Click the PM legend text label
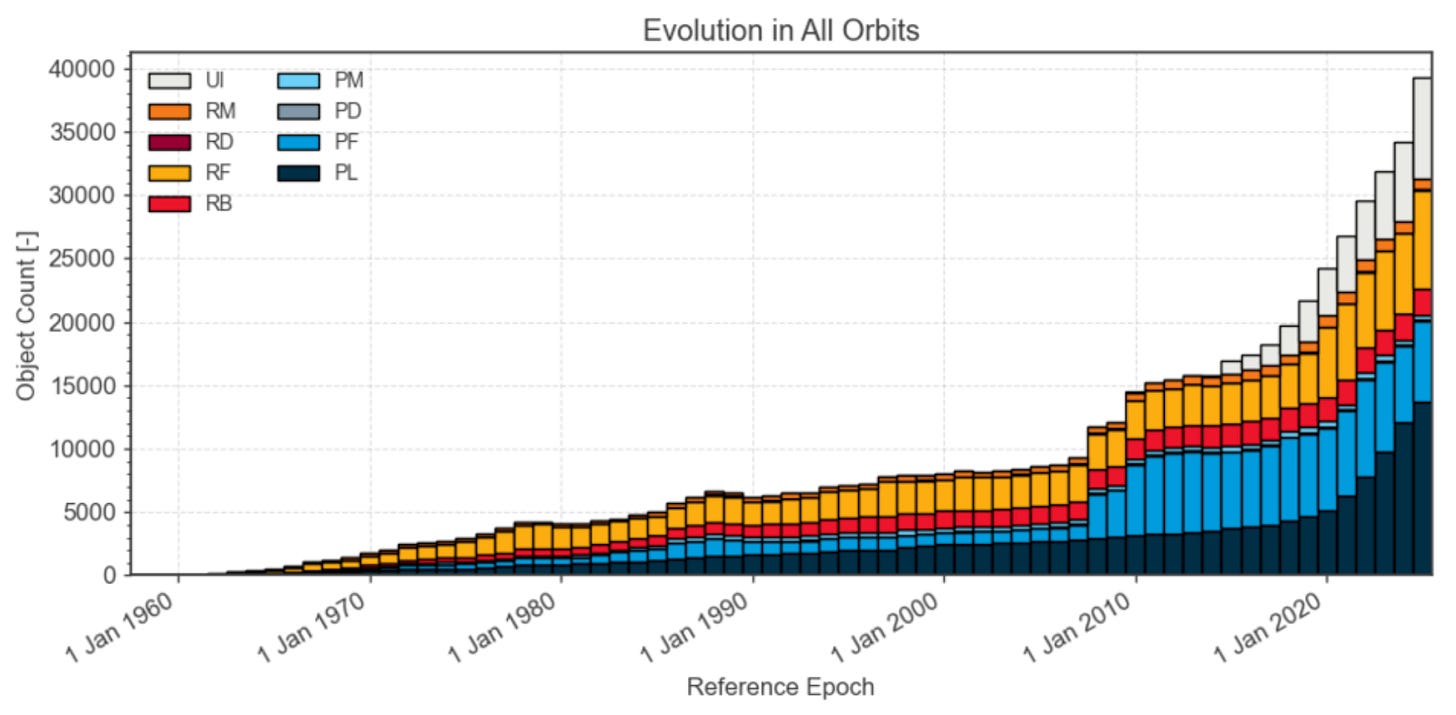Image resolution: width=1456 pixels, height=715 pixels. pyautogui.click(x=349, y=80)
